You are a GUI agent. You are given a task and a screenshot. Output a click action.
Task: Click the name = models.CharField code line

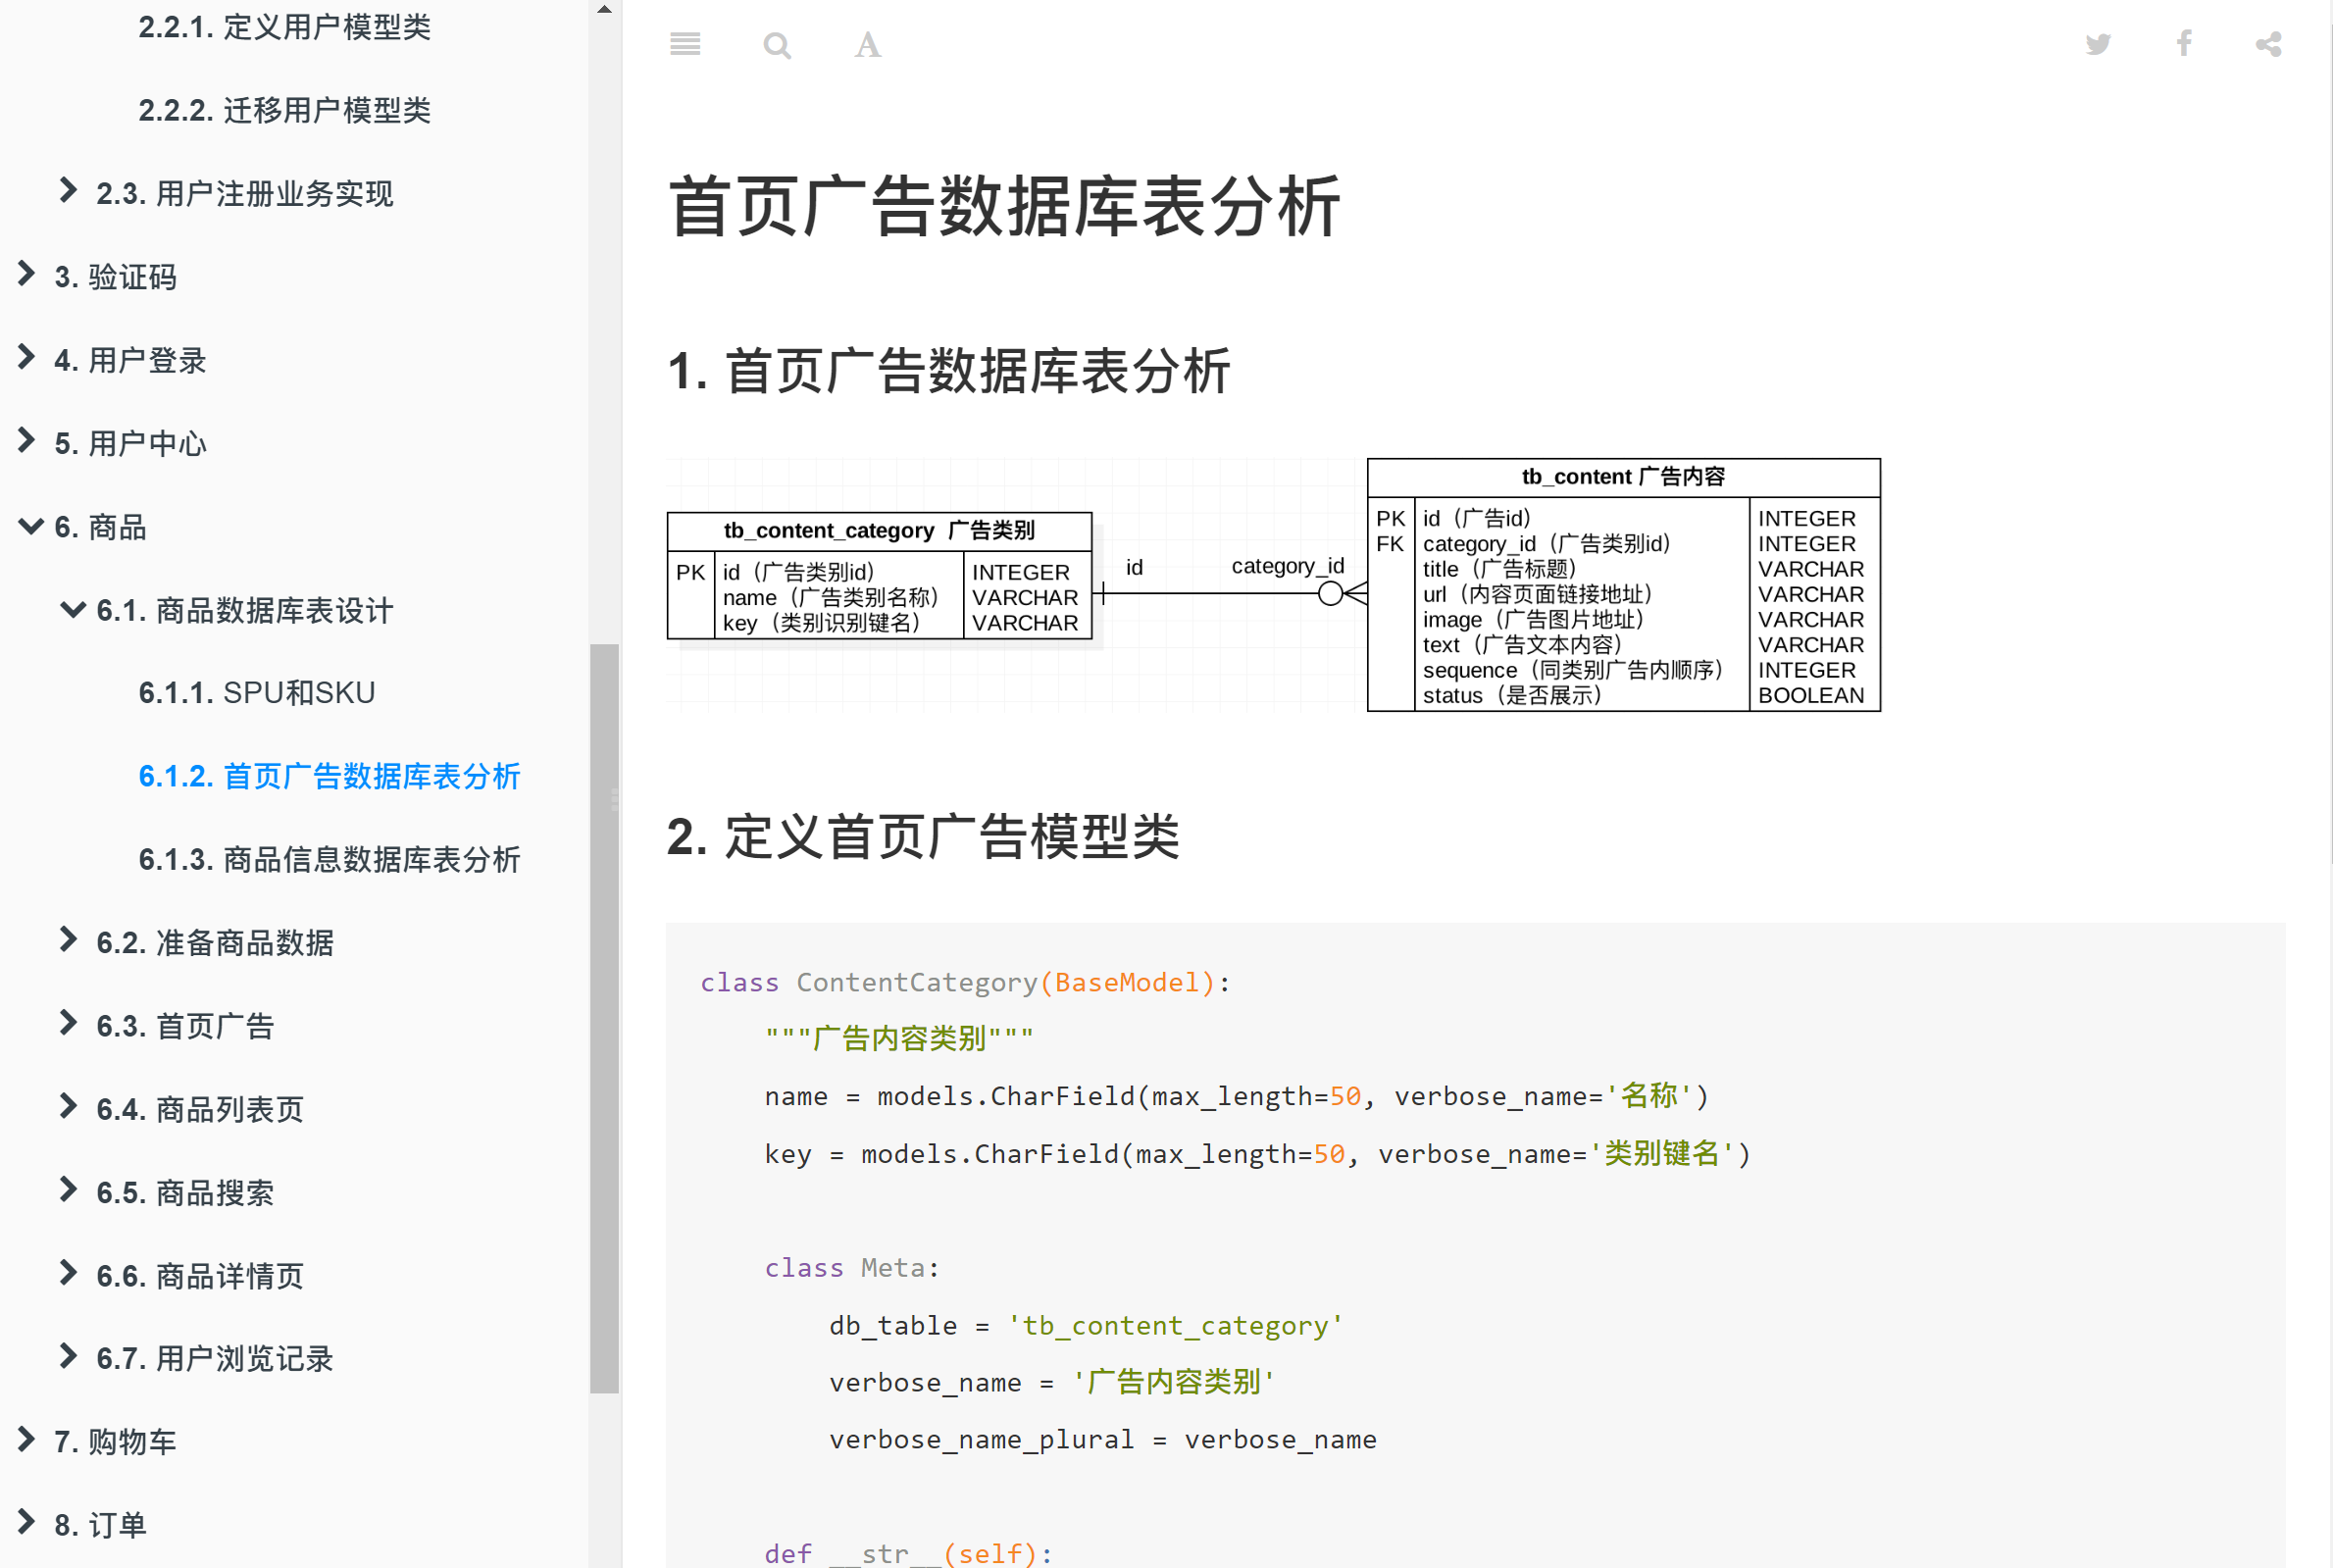click(x=1237, y=1097)
